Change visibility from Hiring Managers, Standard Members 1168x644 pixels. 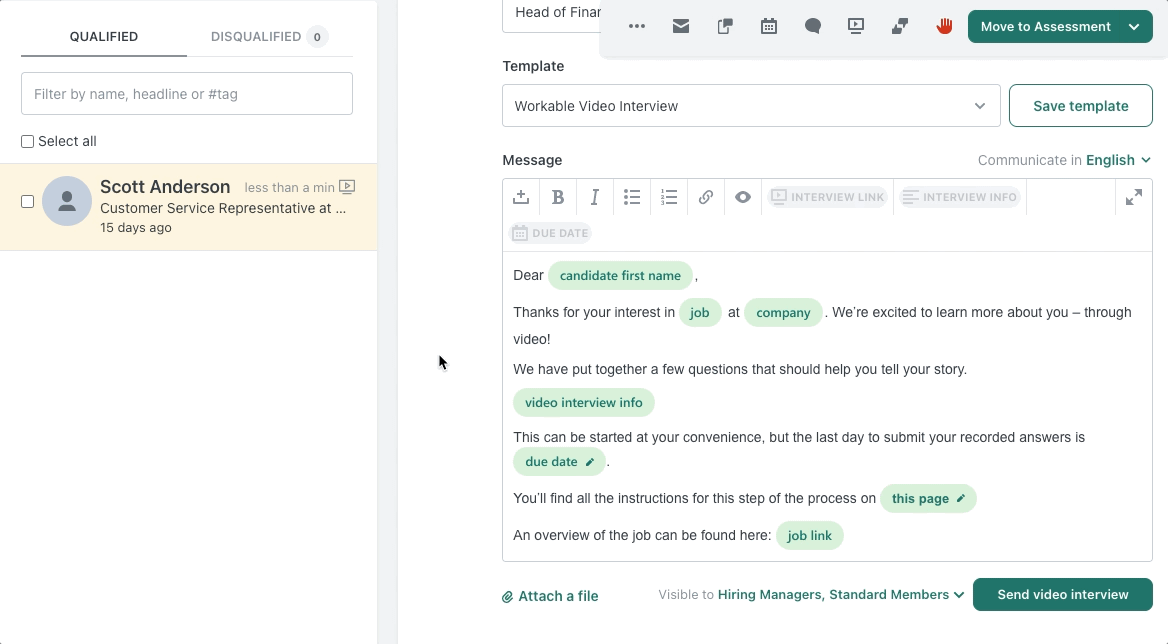[841, 595]
